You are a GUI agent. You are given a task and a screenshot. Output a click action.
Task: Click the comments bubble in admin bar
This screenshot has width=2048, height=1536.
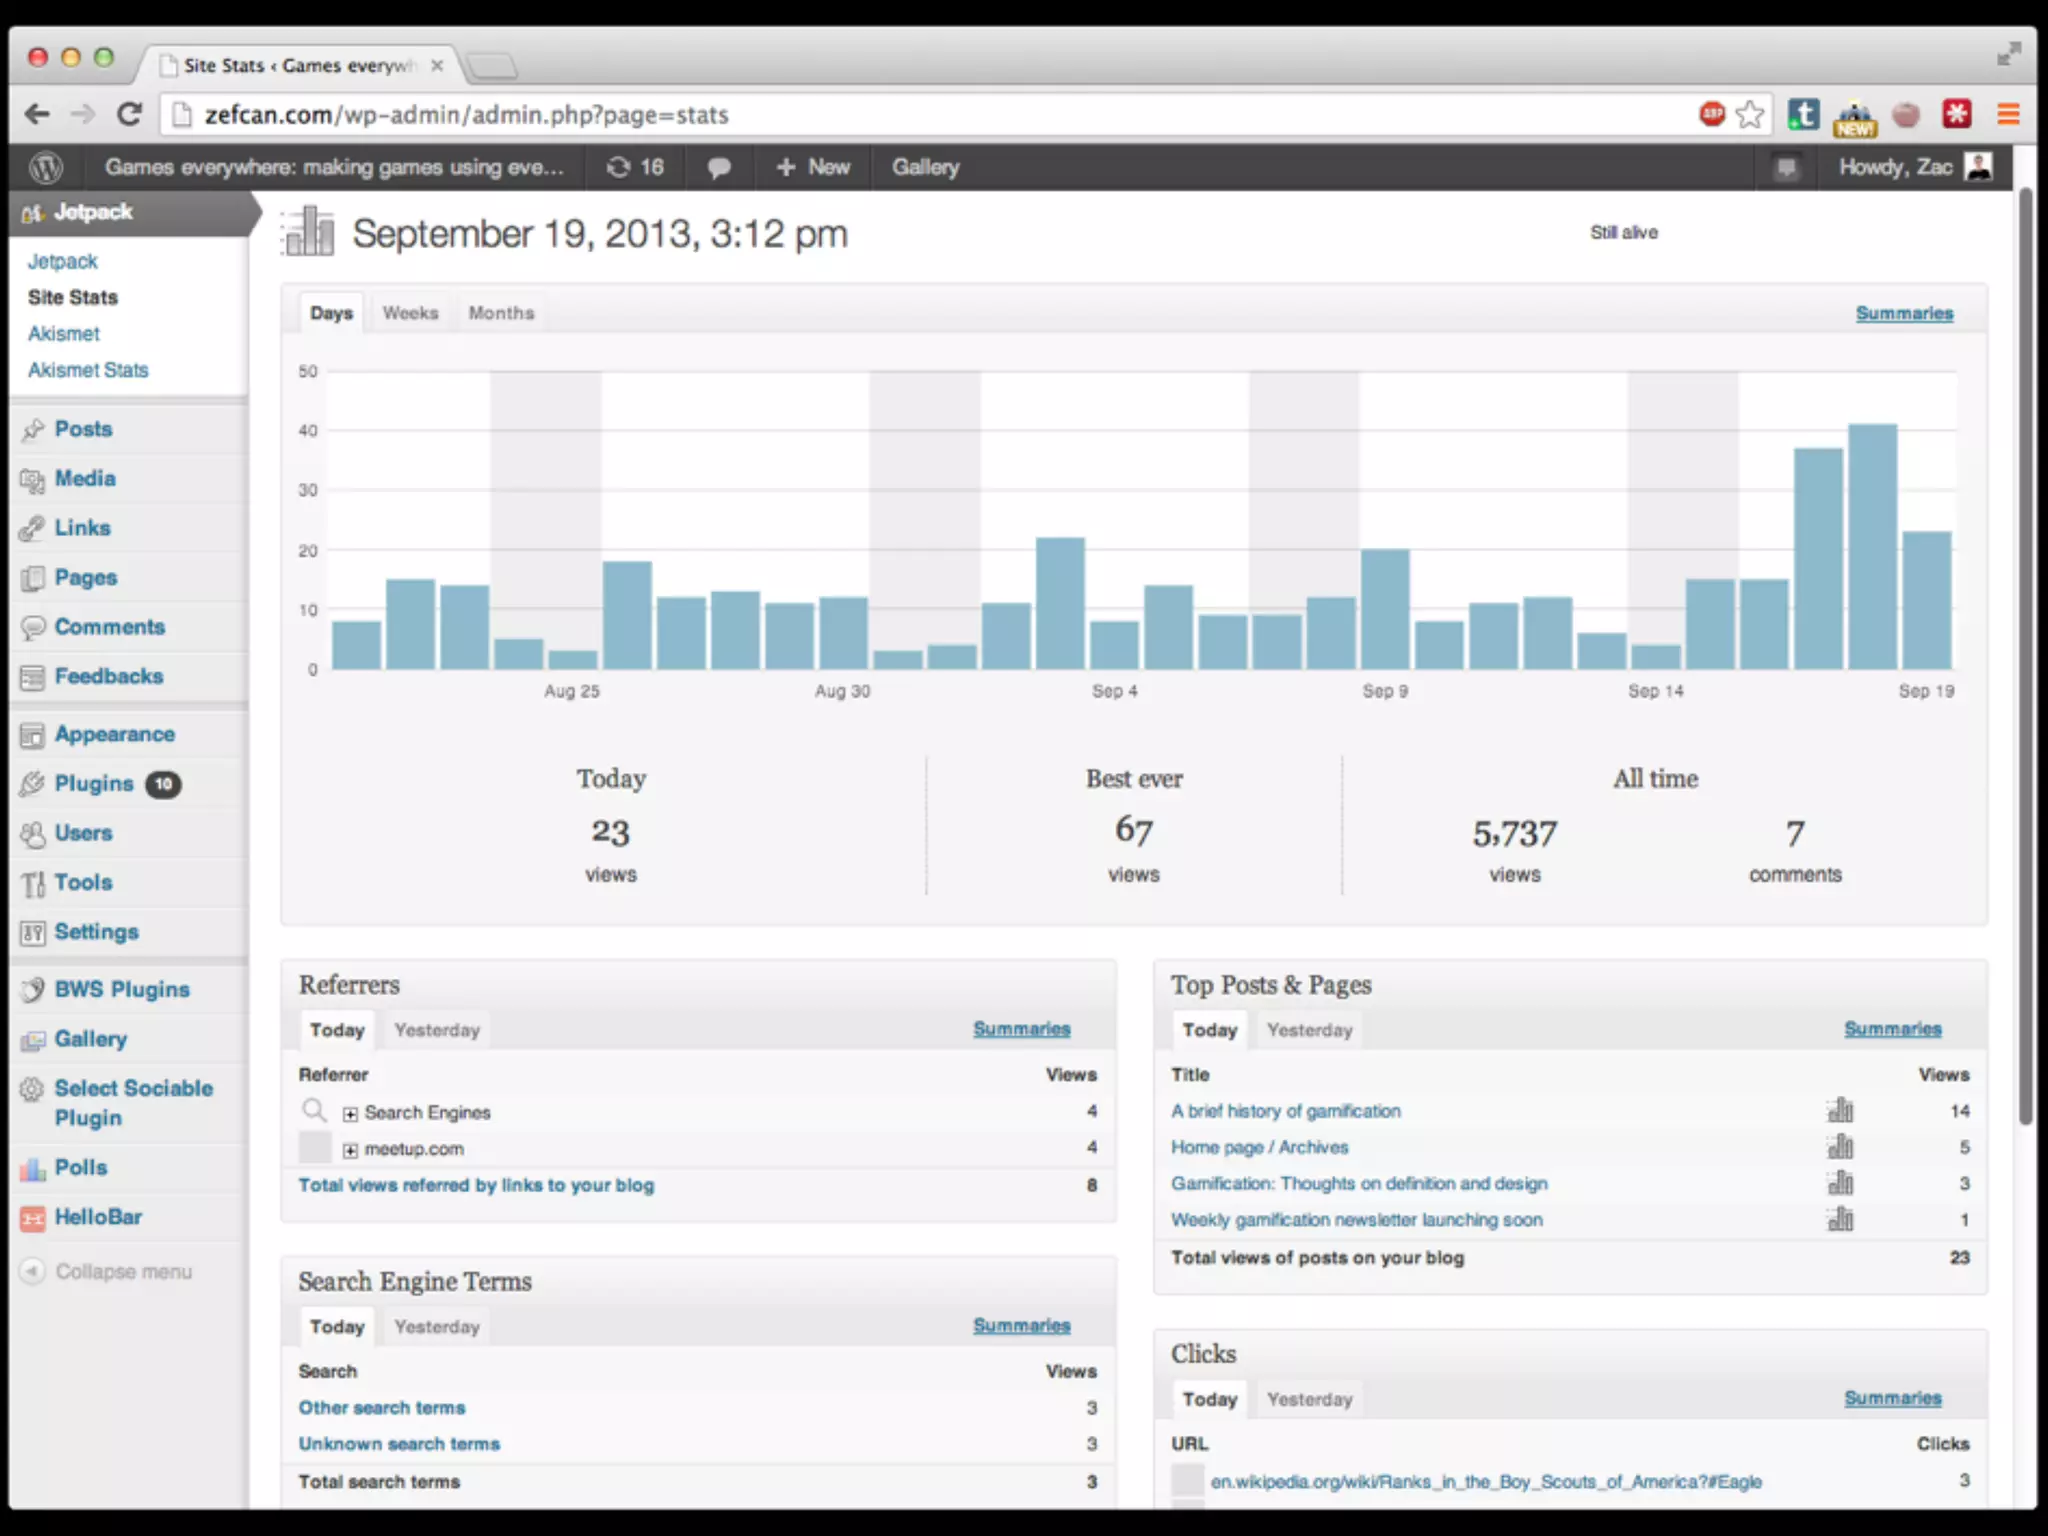pos(718,167)
